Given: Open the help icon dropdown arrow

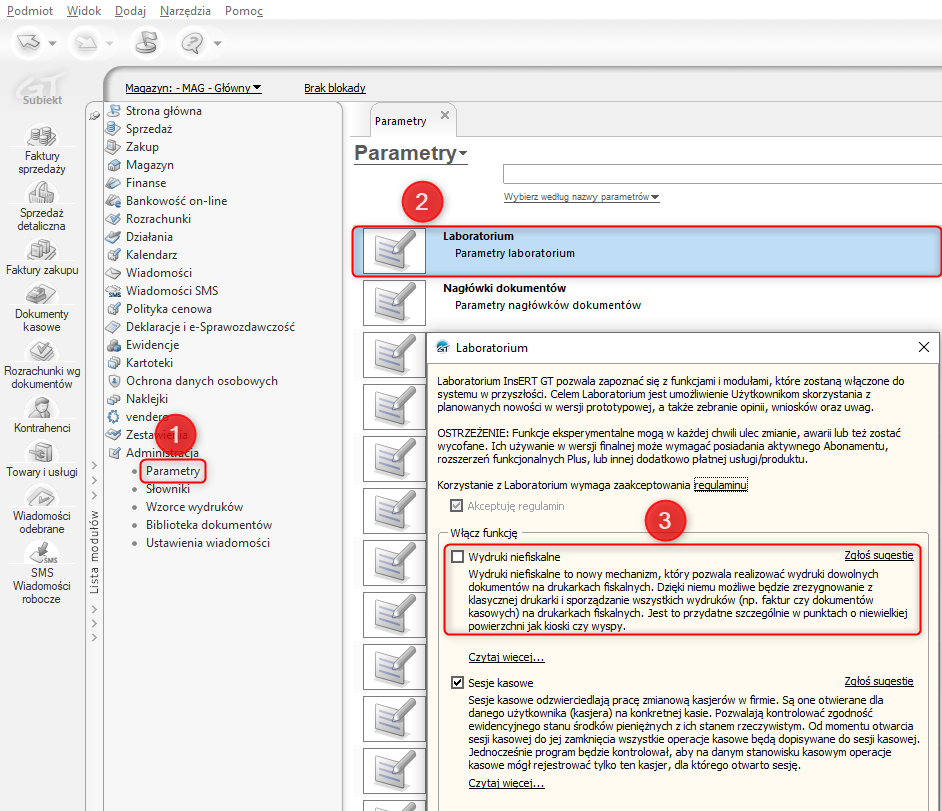Looking at the screenshot, I should (x=217, y=43).
